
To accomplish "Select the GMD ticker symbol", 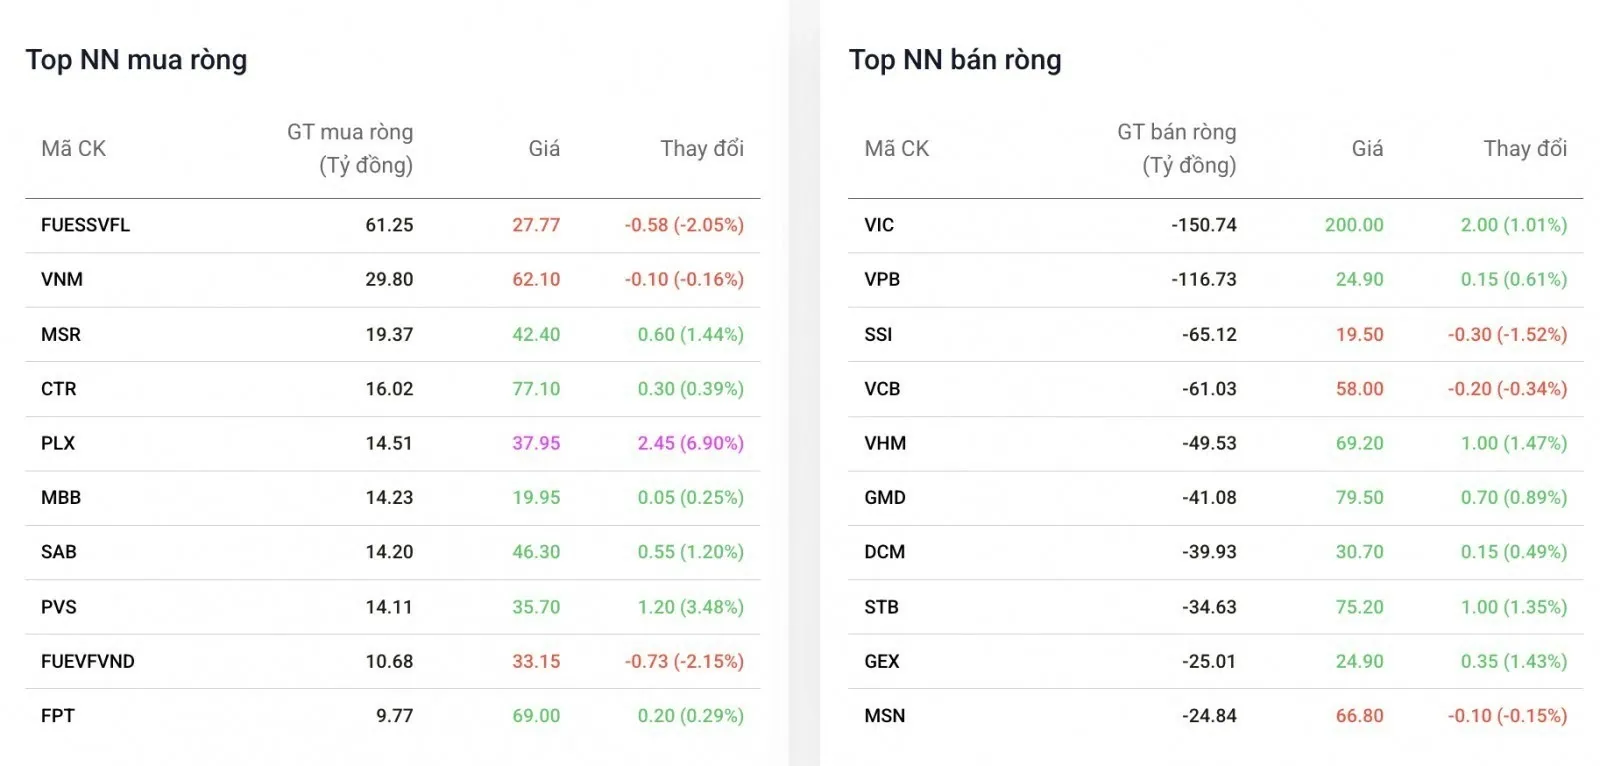I will (885, 498).
